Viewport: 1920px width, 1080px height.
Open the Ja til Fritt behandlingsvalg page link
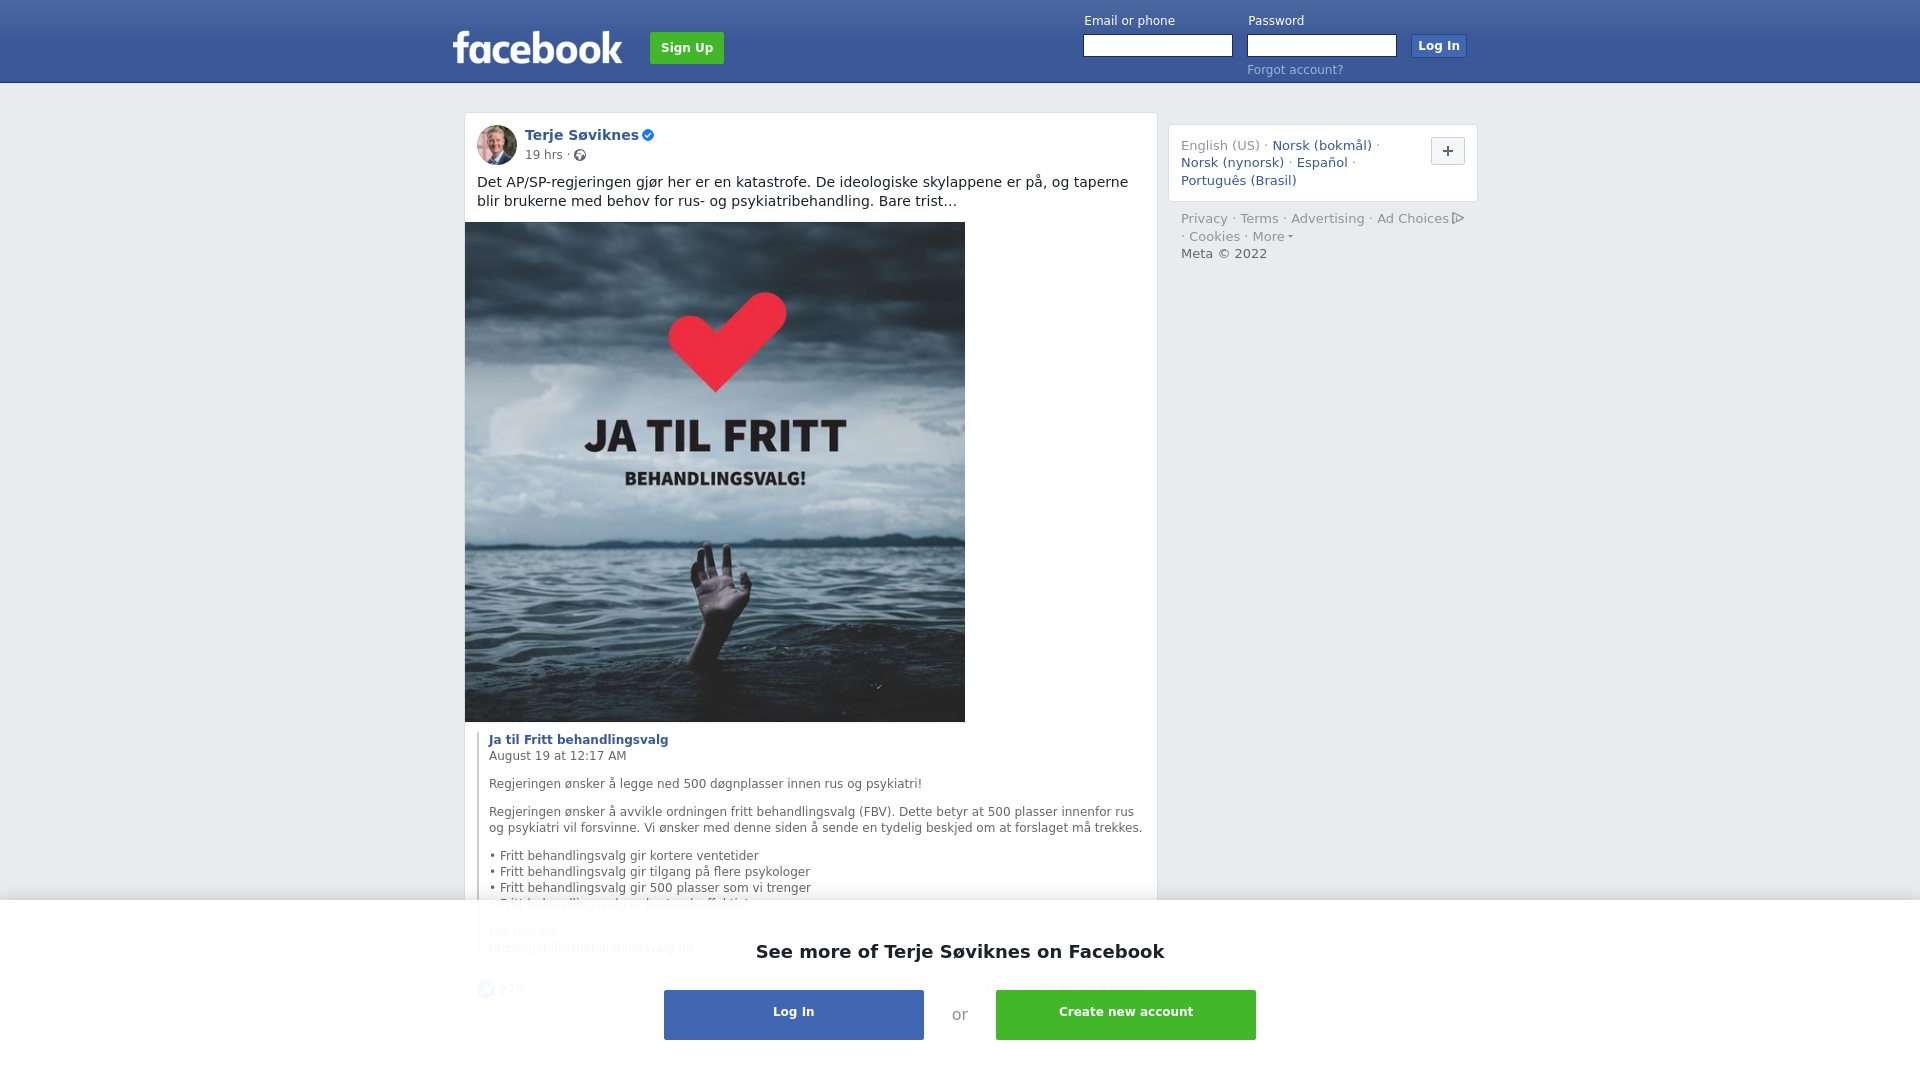[x=579, y=740]
